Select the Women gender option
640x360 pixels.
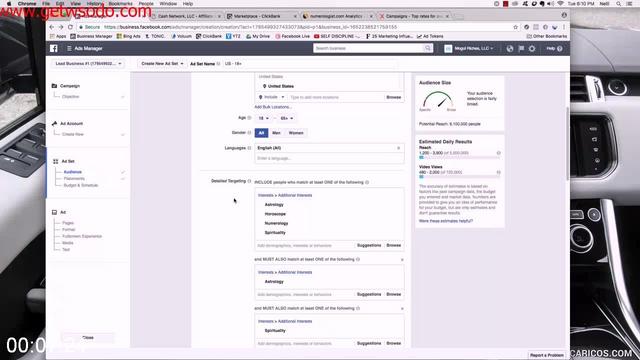click(x=296, y=133)
